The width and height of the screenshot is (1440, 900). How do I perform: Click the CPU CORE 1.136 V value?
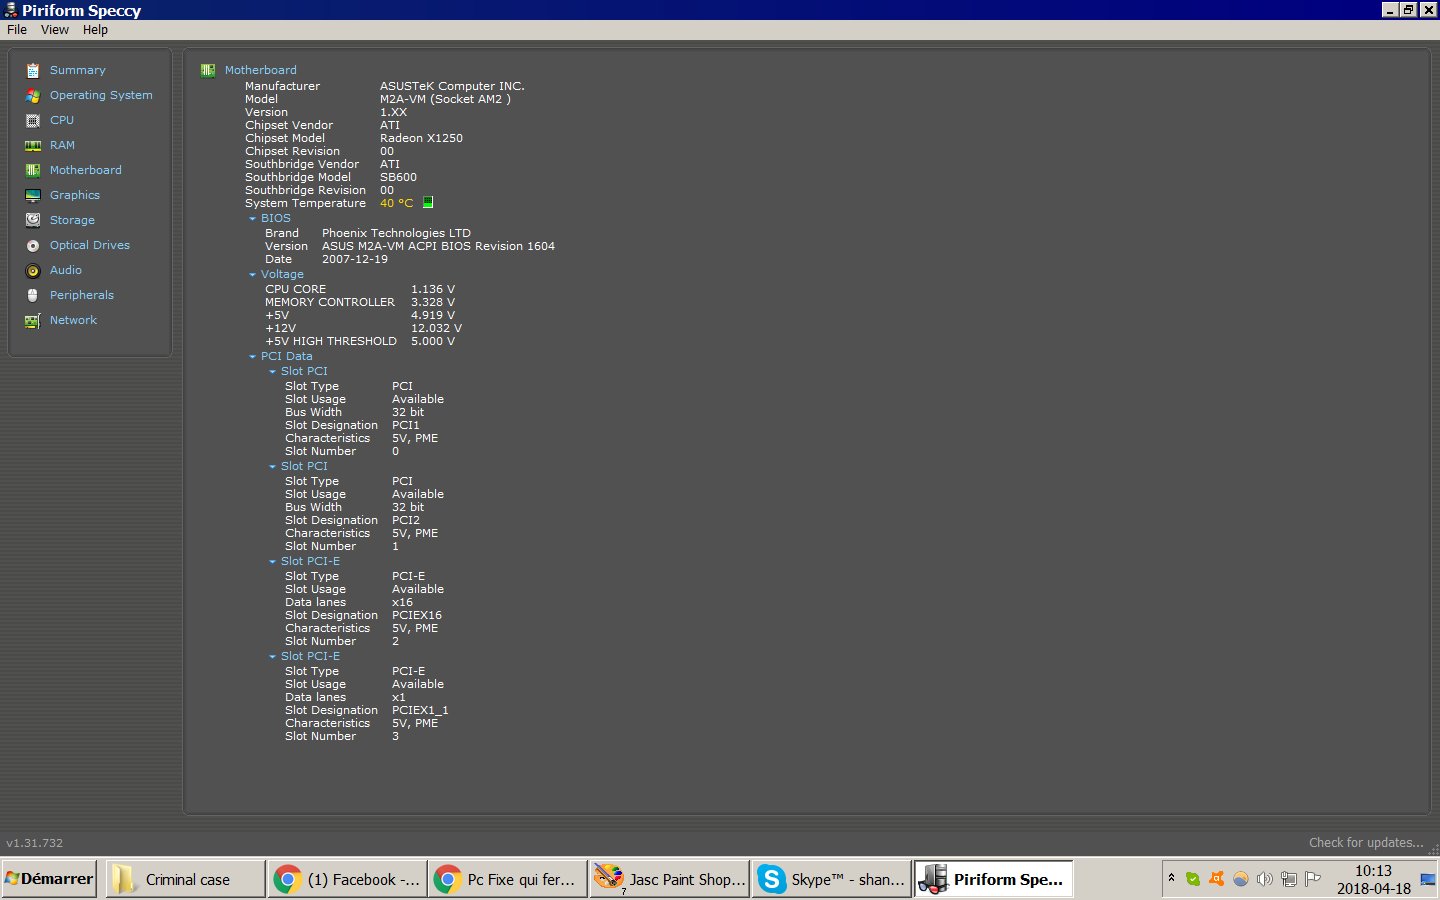coord(433,289)
